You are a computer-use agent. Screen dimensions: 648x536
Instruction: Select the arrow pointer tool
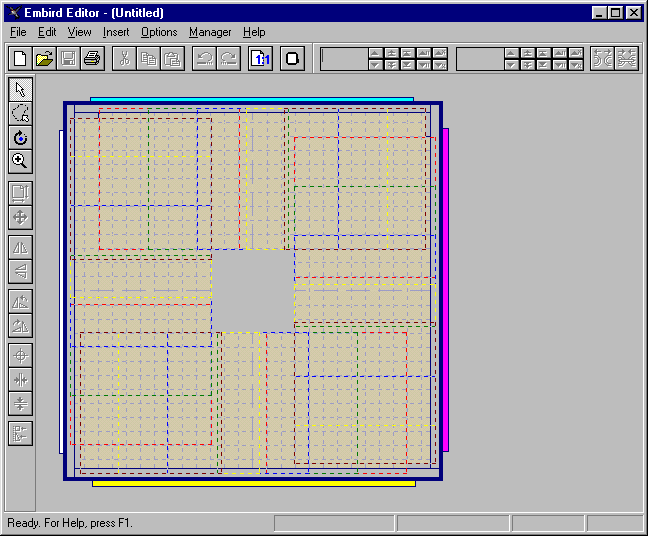click(20, 89)
